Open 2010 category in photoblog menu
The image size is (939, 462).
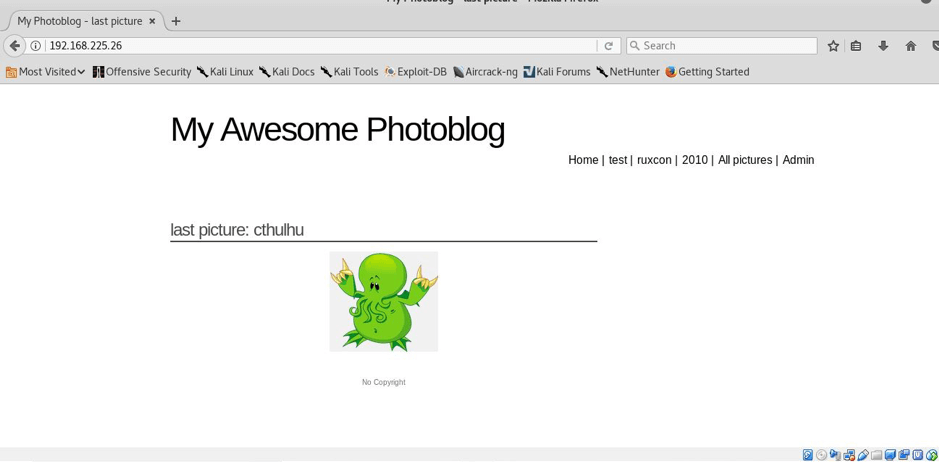coord(695,160)
